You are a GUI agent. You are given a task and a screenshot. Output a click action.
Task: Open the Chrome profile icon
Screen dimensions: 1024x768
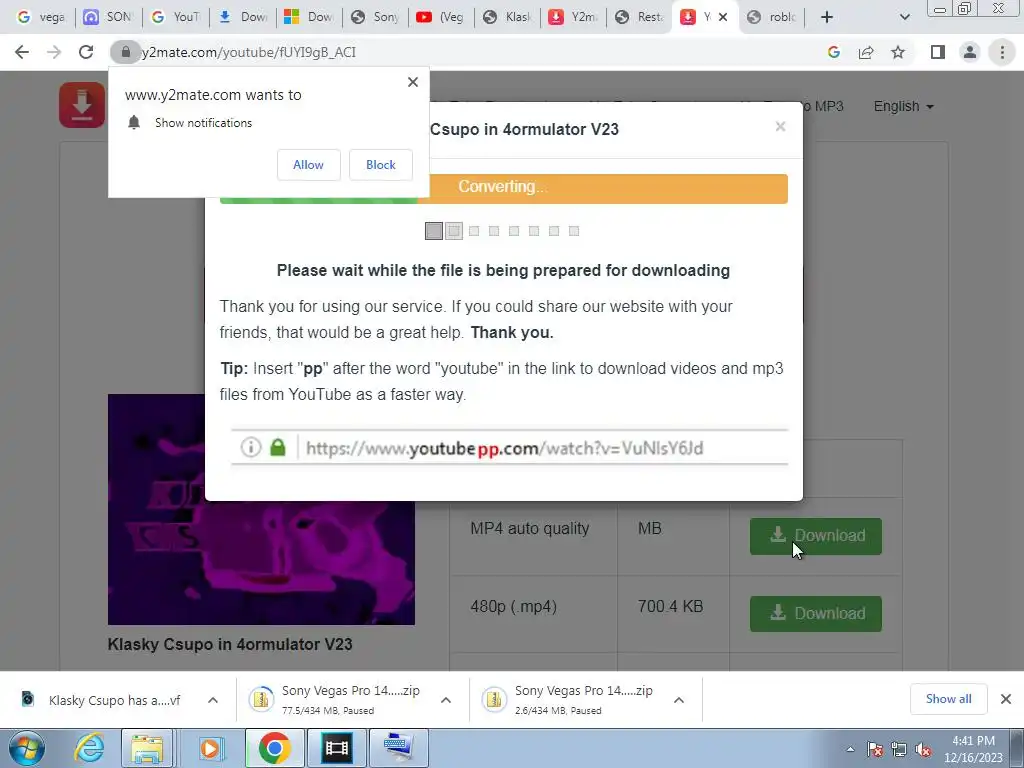(x=970, y=52)
